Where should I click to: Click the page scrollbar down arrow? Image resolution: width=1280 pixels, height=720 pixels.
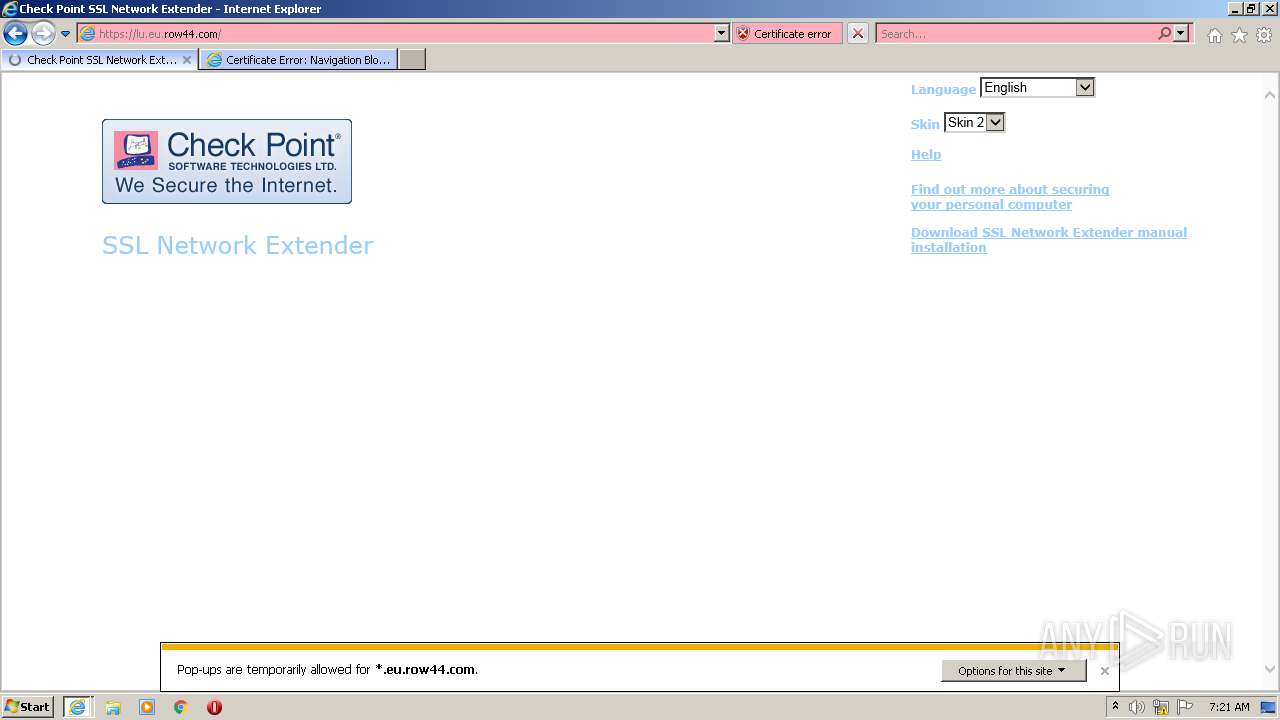tap(1270, 669)
